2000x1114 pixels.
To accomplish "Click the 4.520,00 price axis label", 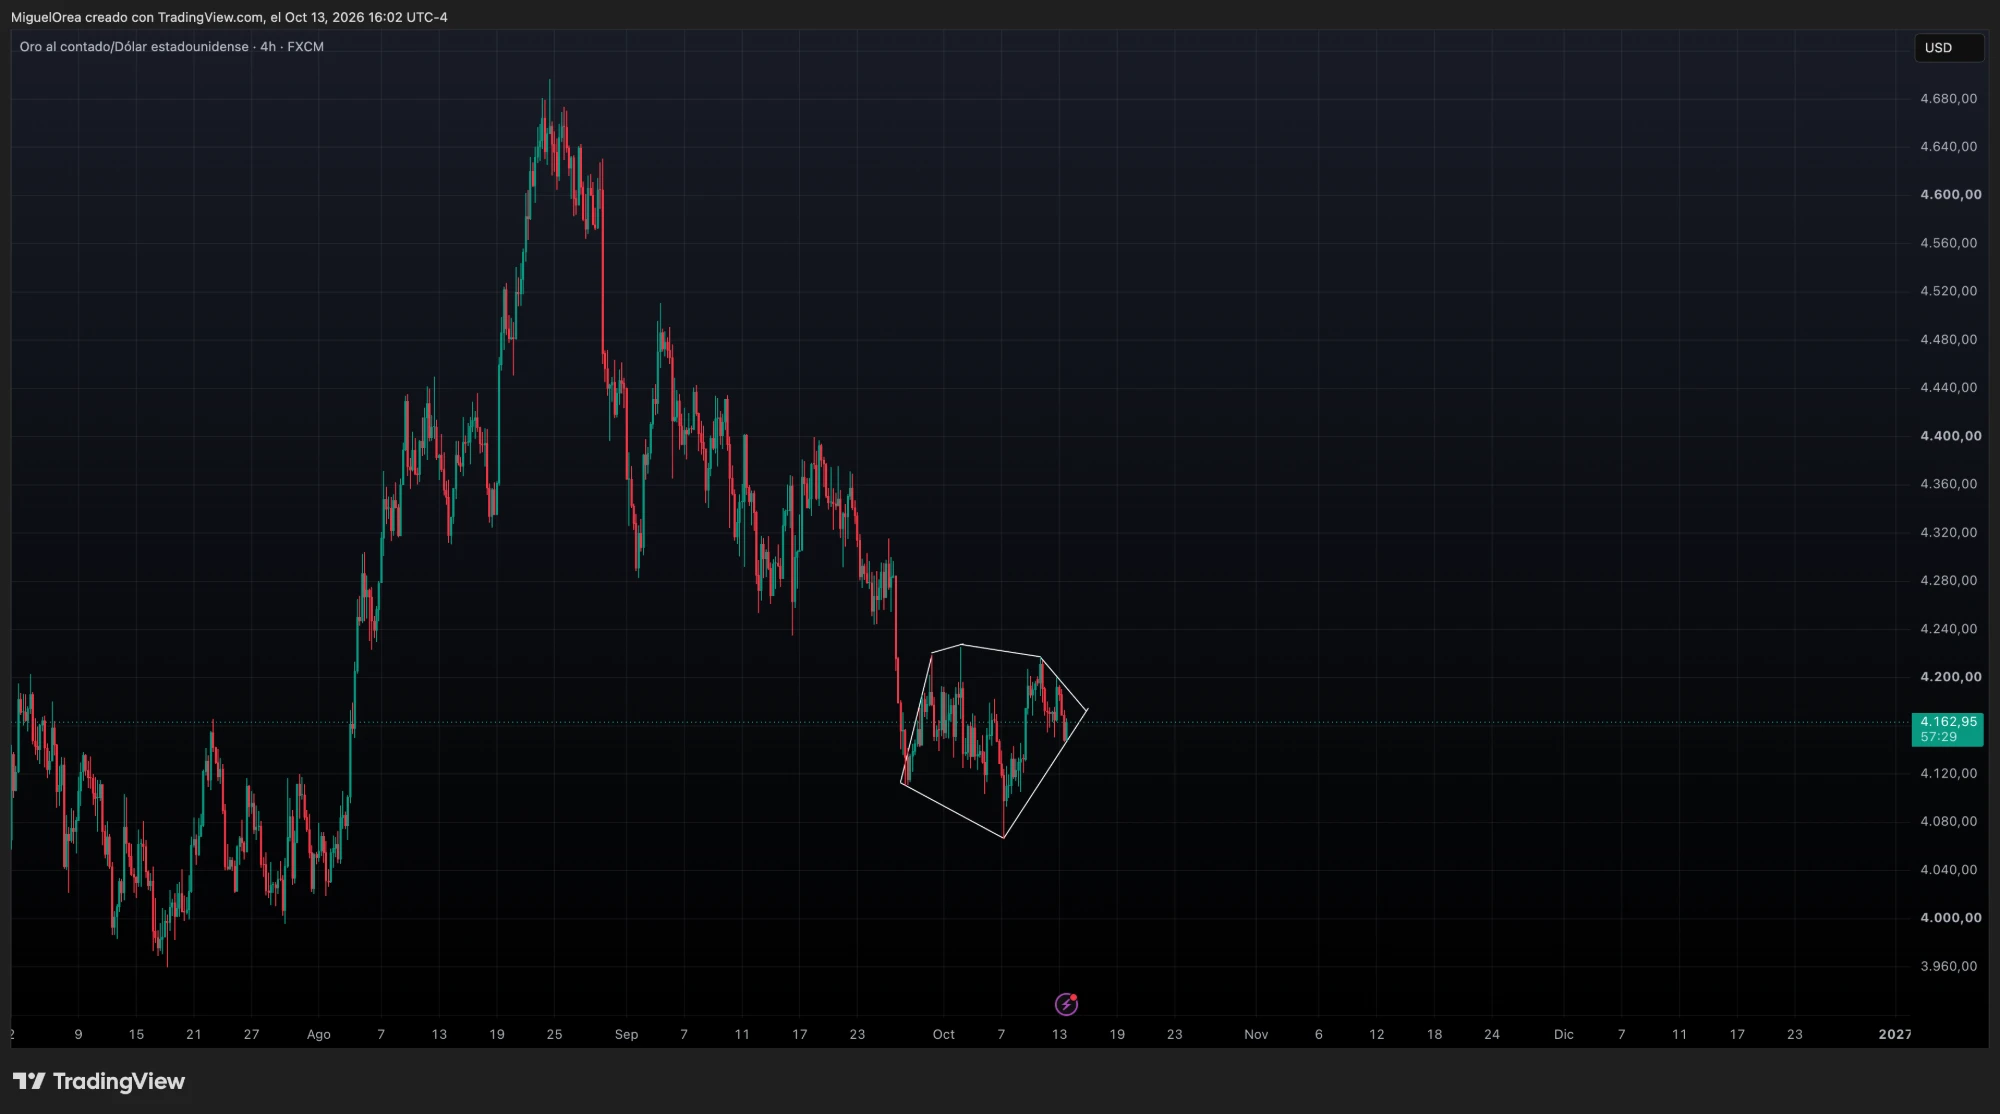I will click(x=1948, y=291).
